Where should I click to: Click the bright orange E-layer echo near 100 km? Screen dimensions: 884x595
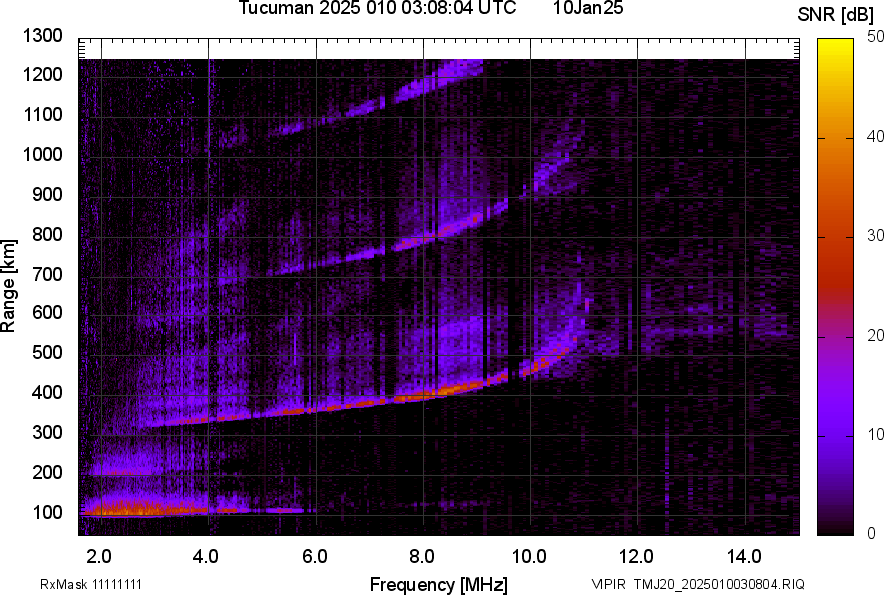tap(140, 510)
